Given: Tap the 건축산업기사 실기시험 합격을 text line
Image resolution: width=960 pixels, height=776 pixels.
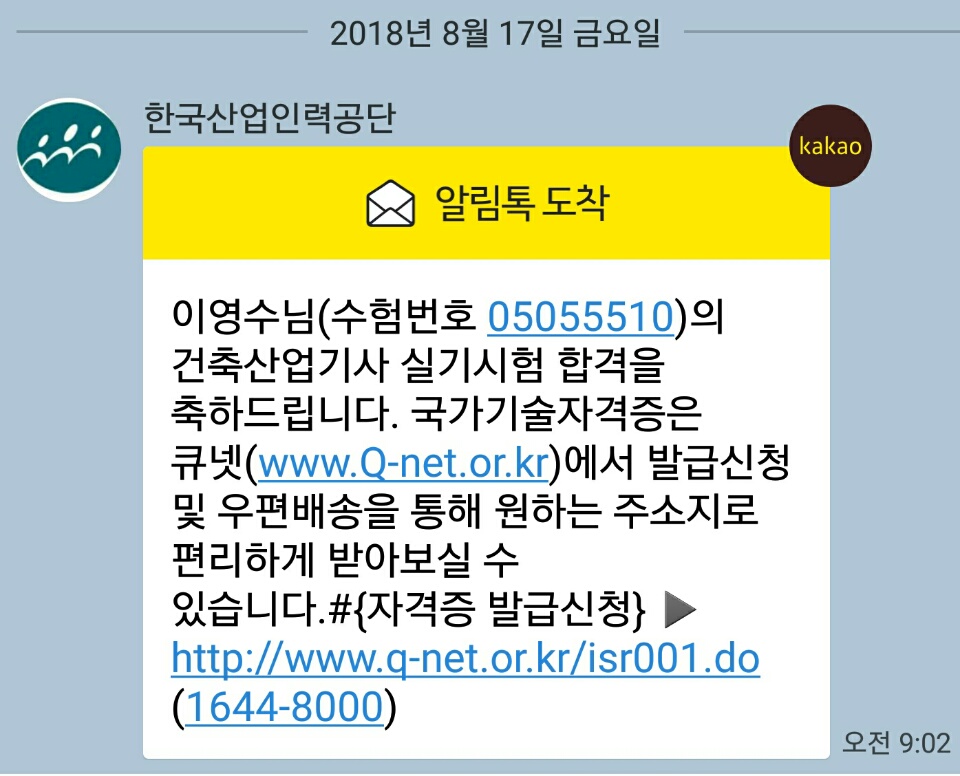Looking at the screenshot, I should [x=418, y=365].
